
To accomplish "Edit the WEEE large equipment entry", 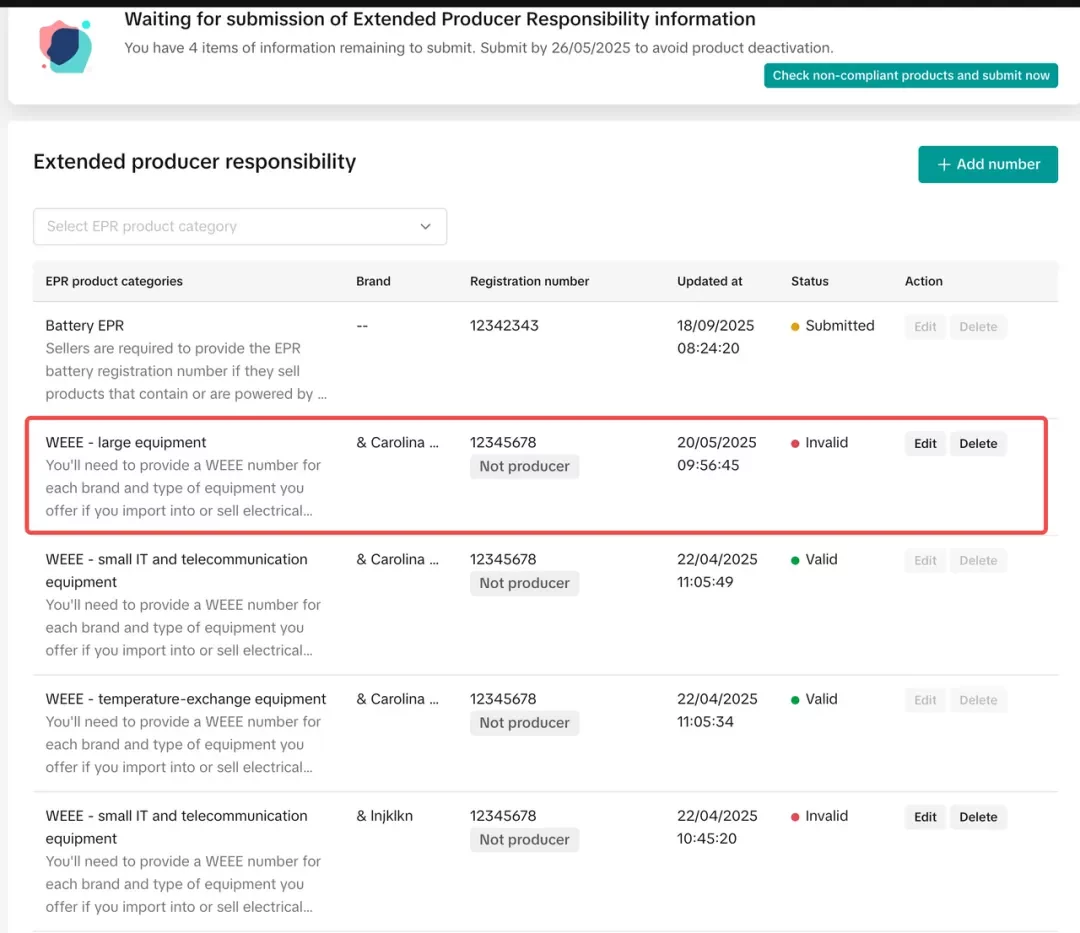I will pos(925,444).
